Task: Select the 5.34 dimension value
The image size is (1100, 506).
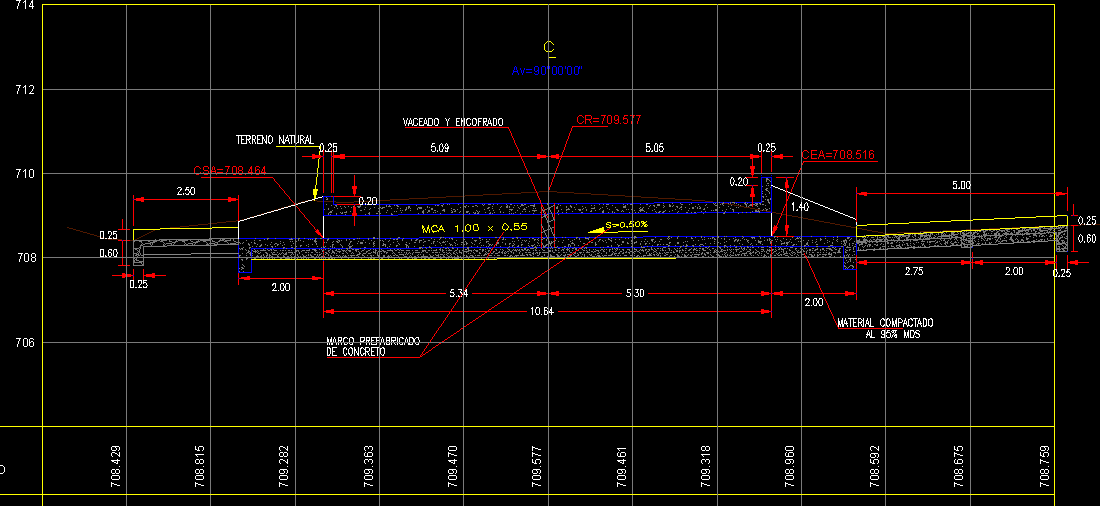Action: point(459,293)
